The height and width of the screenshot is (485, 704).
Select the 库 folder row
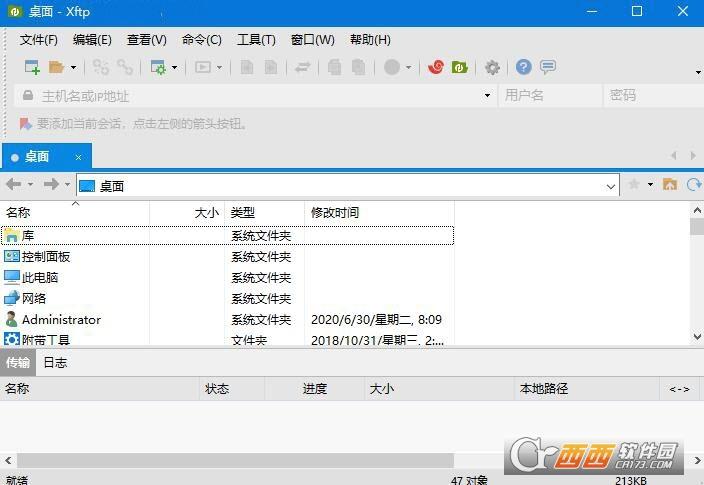(228, 236)
